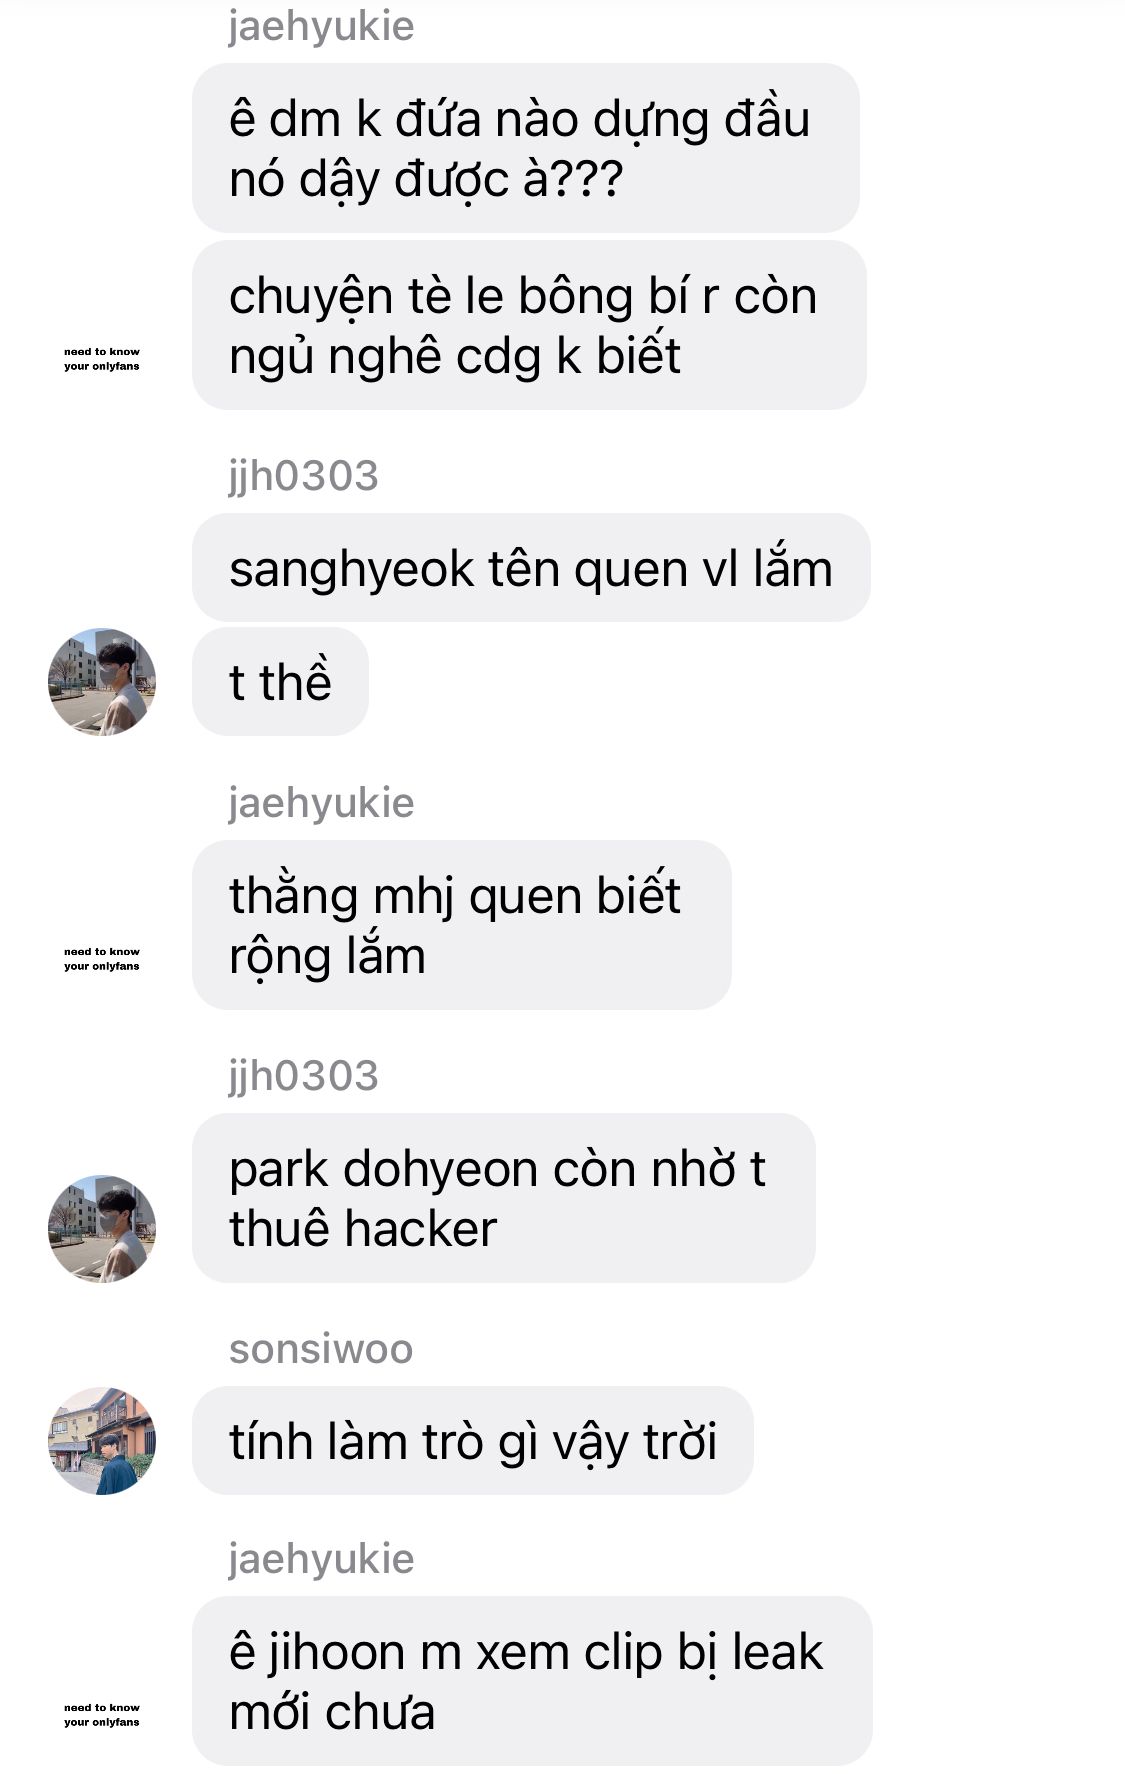The image size is (1125, 1774).
Task: Tap jaehyukie avatar beside "ê jihoon" message
Action: (102, 1715)
